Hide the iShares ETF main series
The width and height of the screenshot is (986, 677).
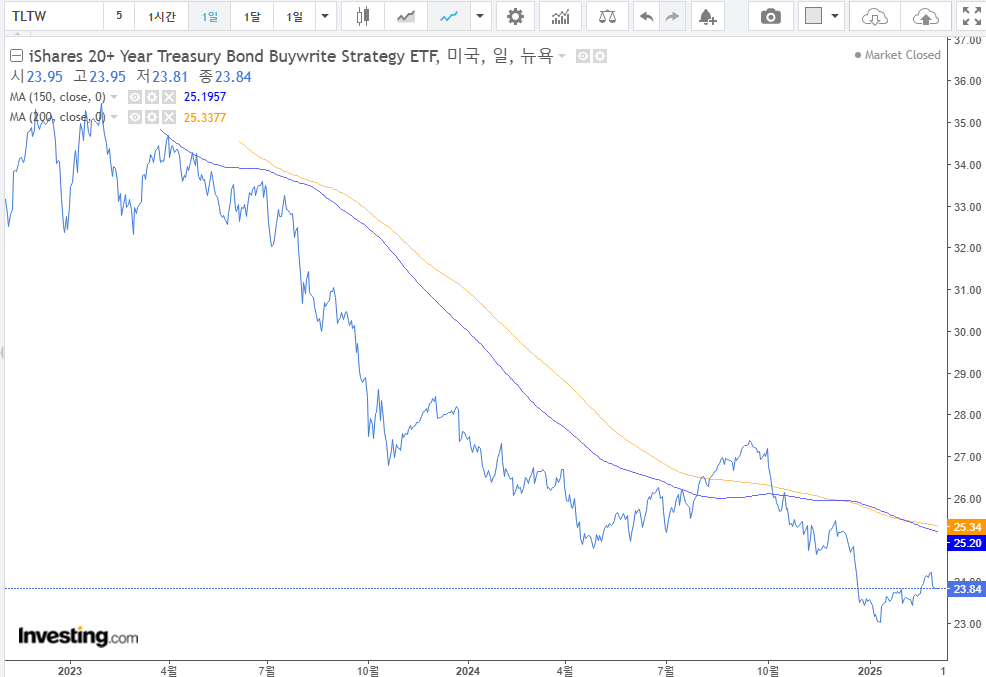click(x=583, y=57)
